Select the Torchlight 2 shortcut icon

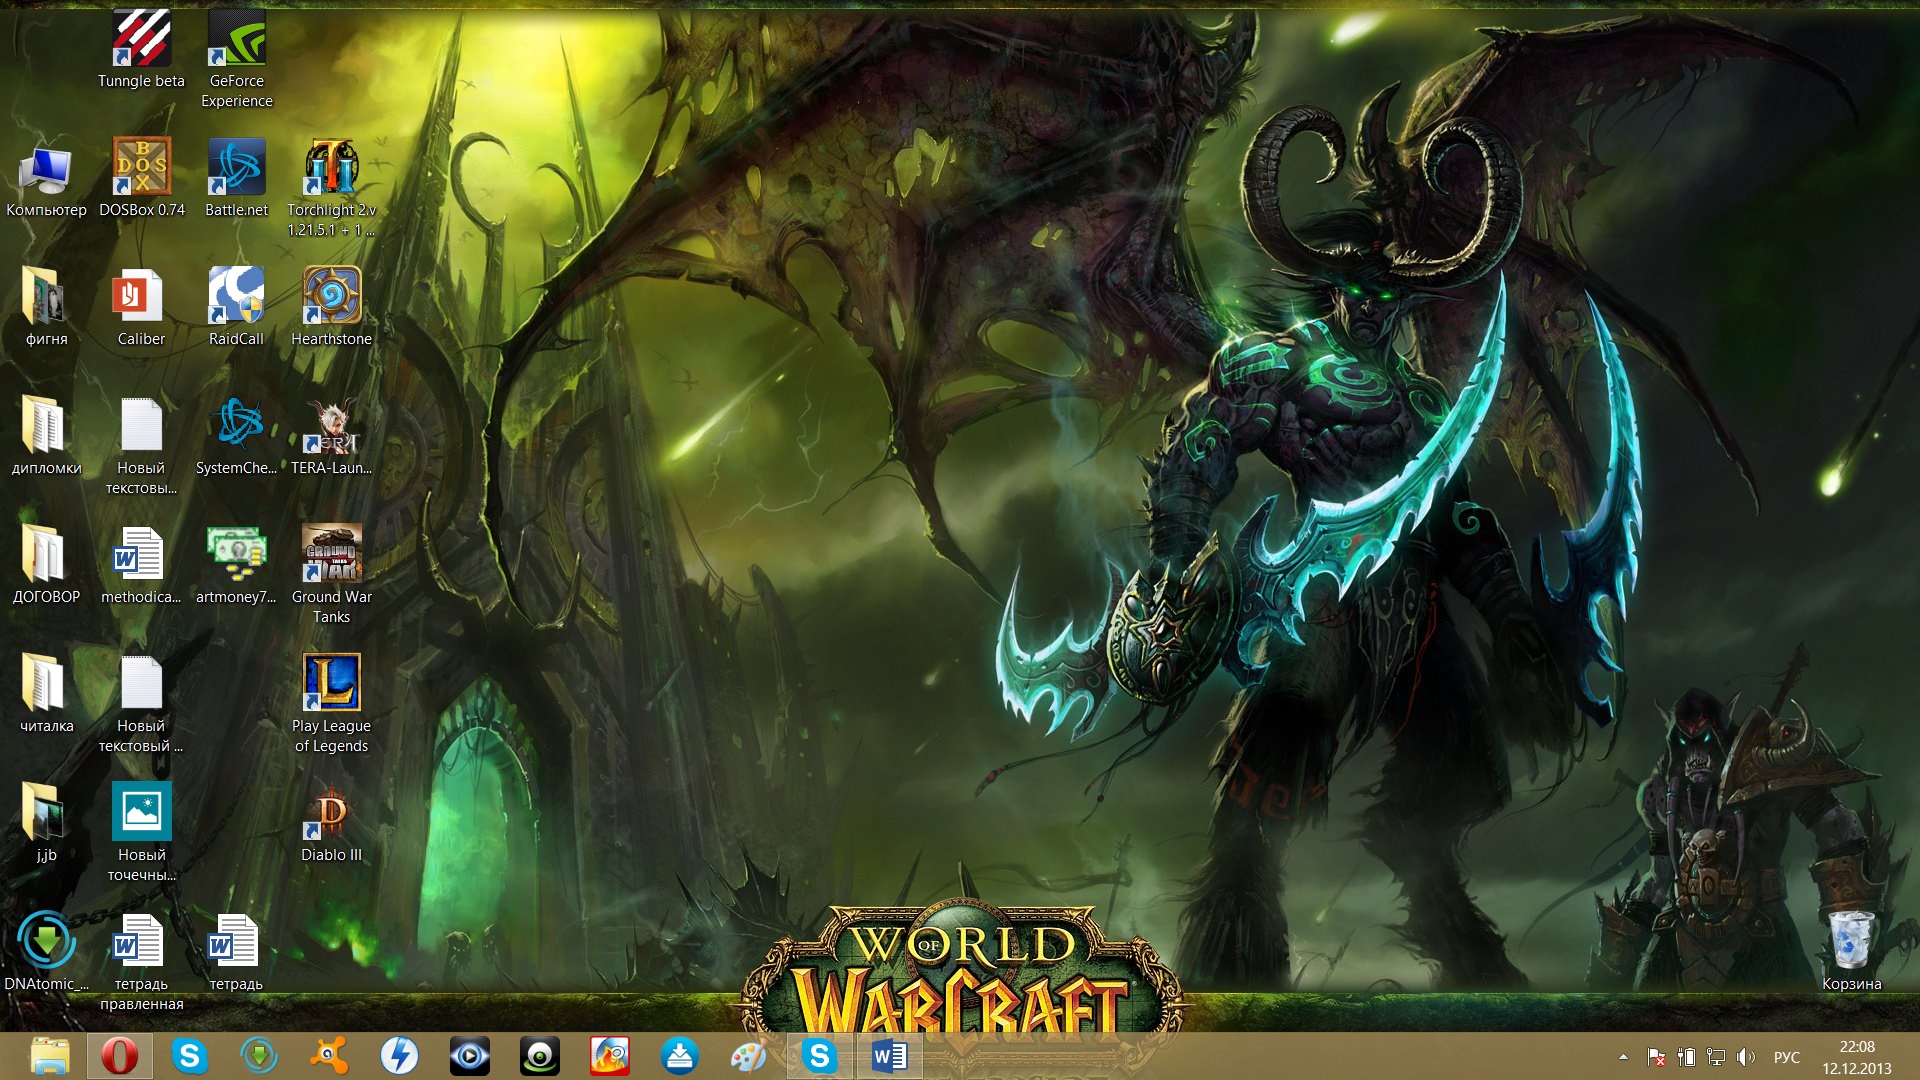[x=331, y=188]
